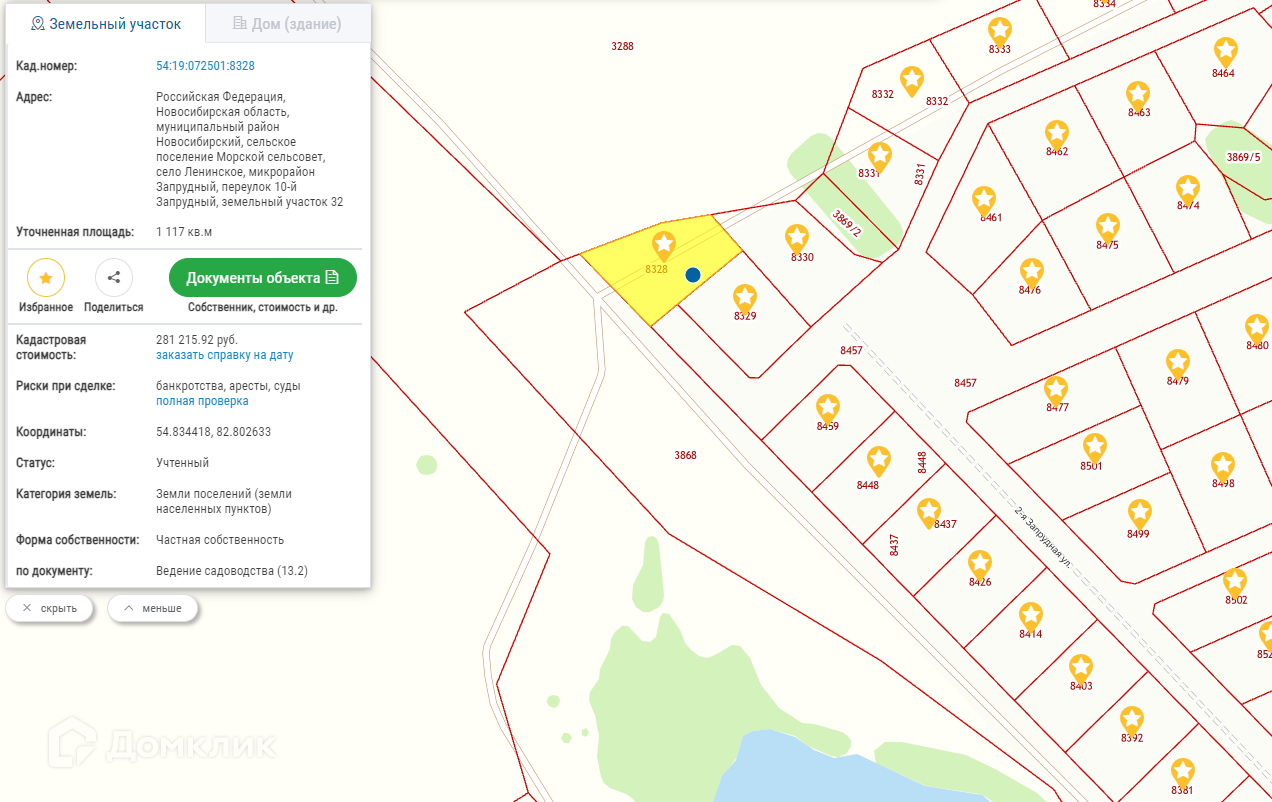Image resolution: width=1272 pixels, height=802 pixels.
Task: Click the 3869/2 green parcel label
Action: pyautogui.click(x=846, y=221)
